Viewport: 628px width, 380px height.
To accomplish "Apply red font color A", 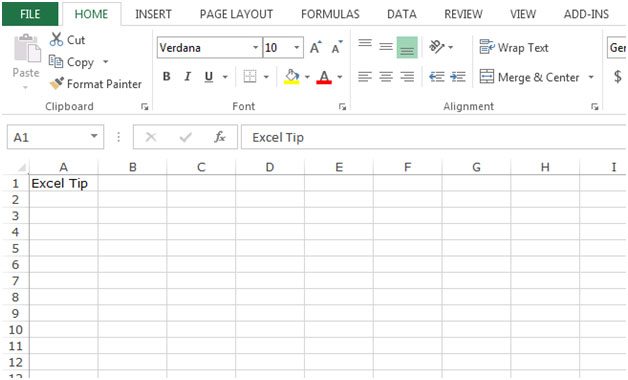I will (324, 76).
